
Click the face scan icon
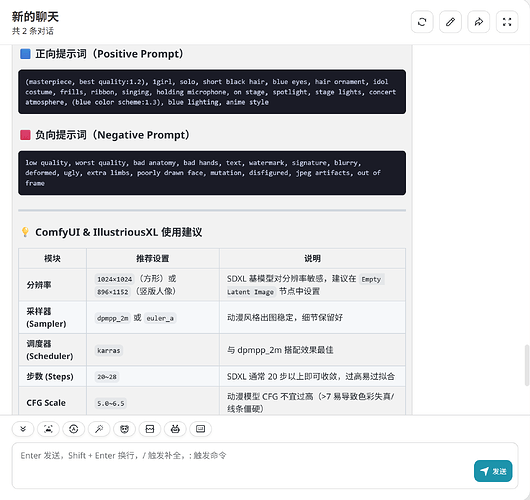click(48, 429)
